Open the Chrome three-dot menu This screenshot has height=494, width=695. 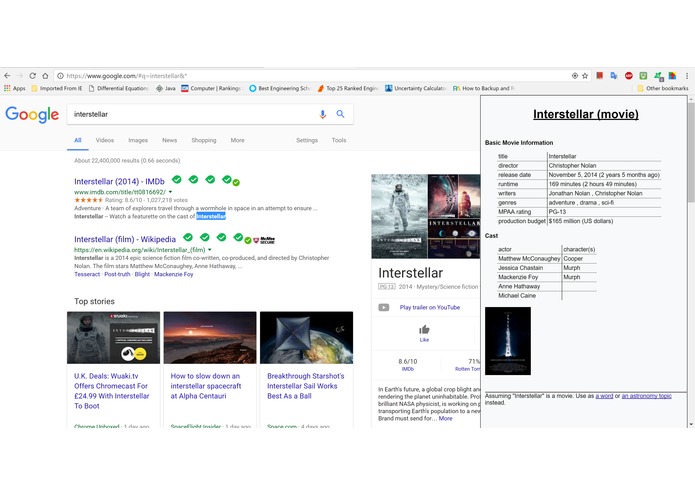point(687,76)
